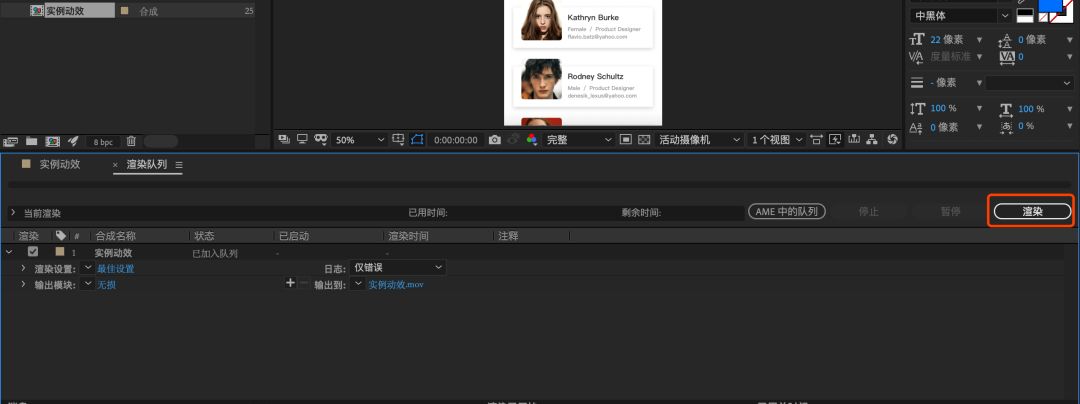The image size is (1080, 404).
Task: Create a new folder in project panel
Action: (31, 141)
